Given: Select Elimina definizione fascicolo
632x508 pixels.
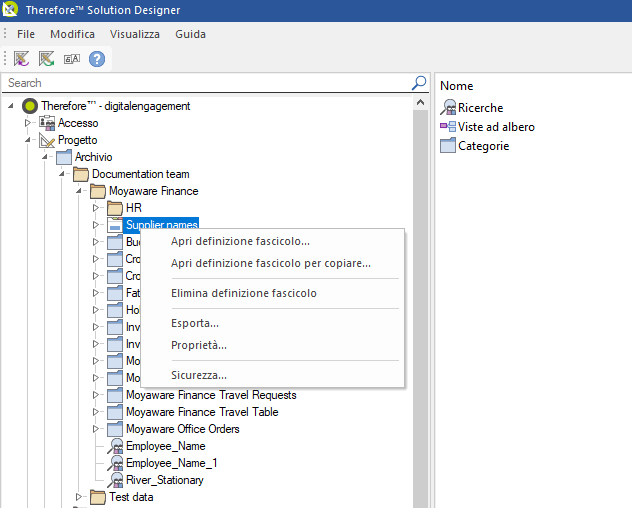Looking at the screenshot, I should click(x=272, y=293).
